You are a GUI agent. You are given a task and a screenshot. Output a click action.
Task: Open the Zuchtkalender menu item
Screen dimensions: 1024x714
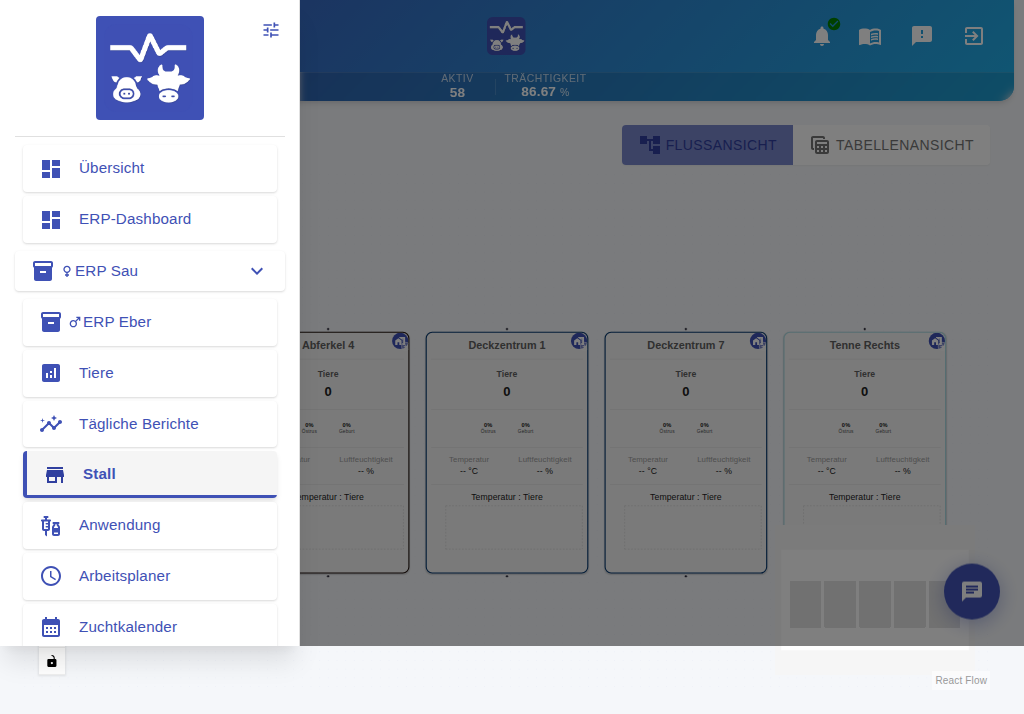tap(150, 626)
